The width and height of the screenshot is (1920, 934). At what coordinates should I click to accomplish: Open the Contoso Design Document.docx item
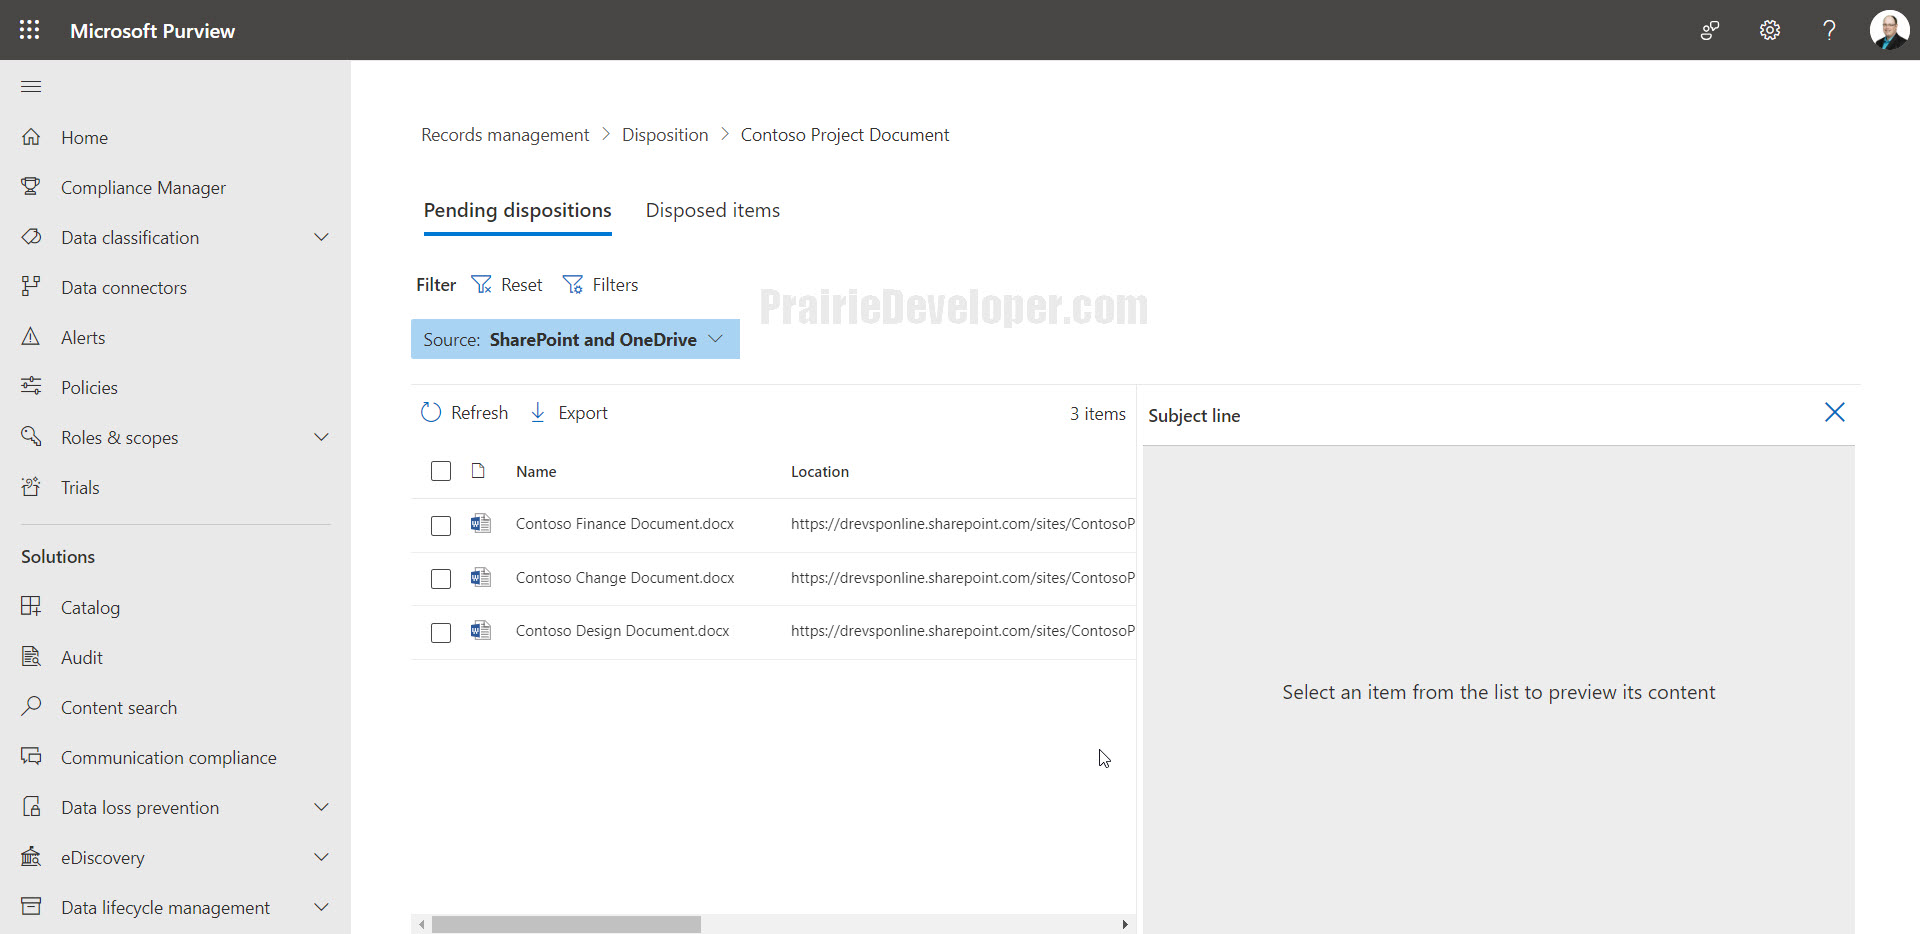pyautogui.click(x=623, y=630)
